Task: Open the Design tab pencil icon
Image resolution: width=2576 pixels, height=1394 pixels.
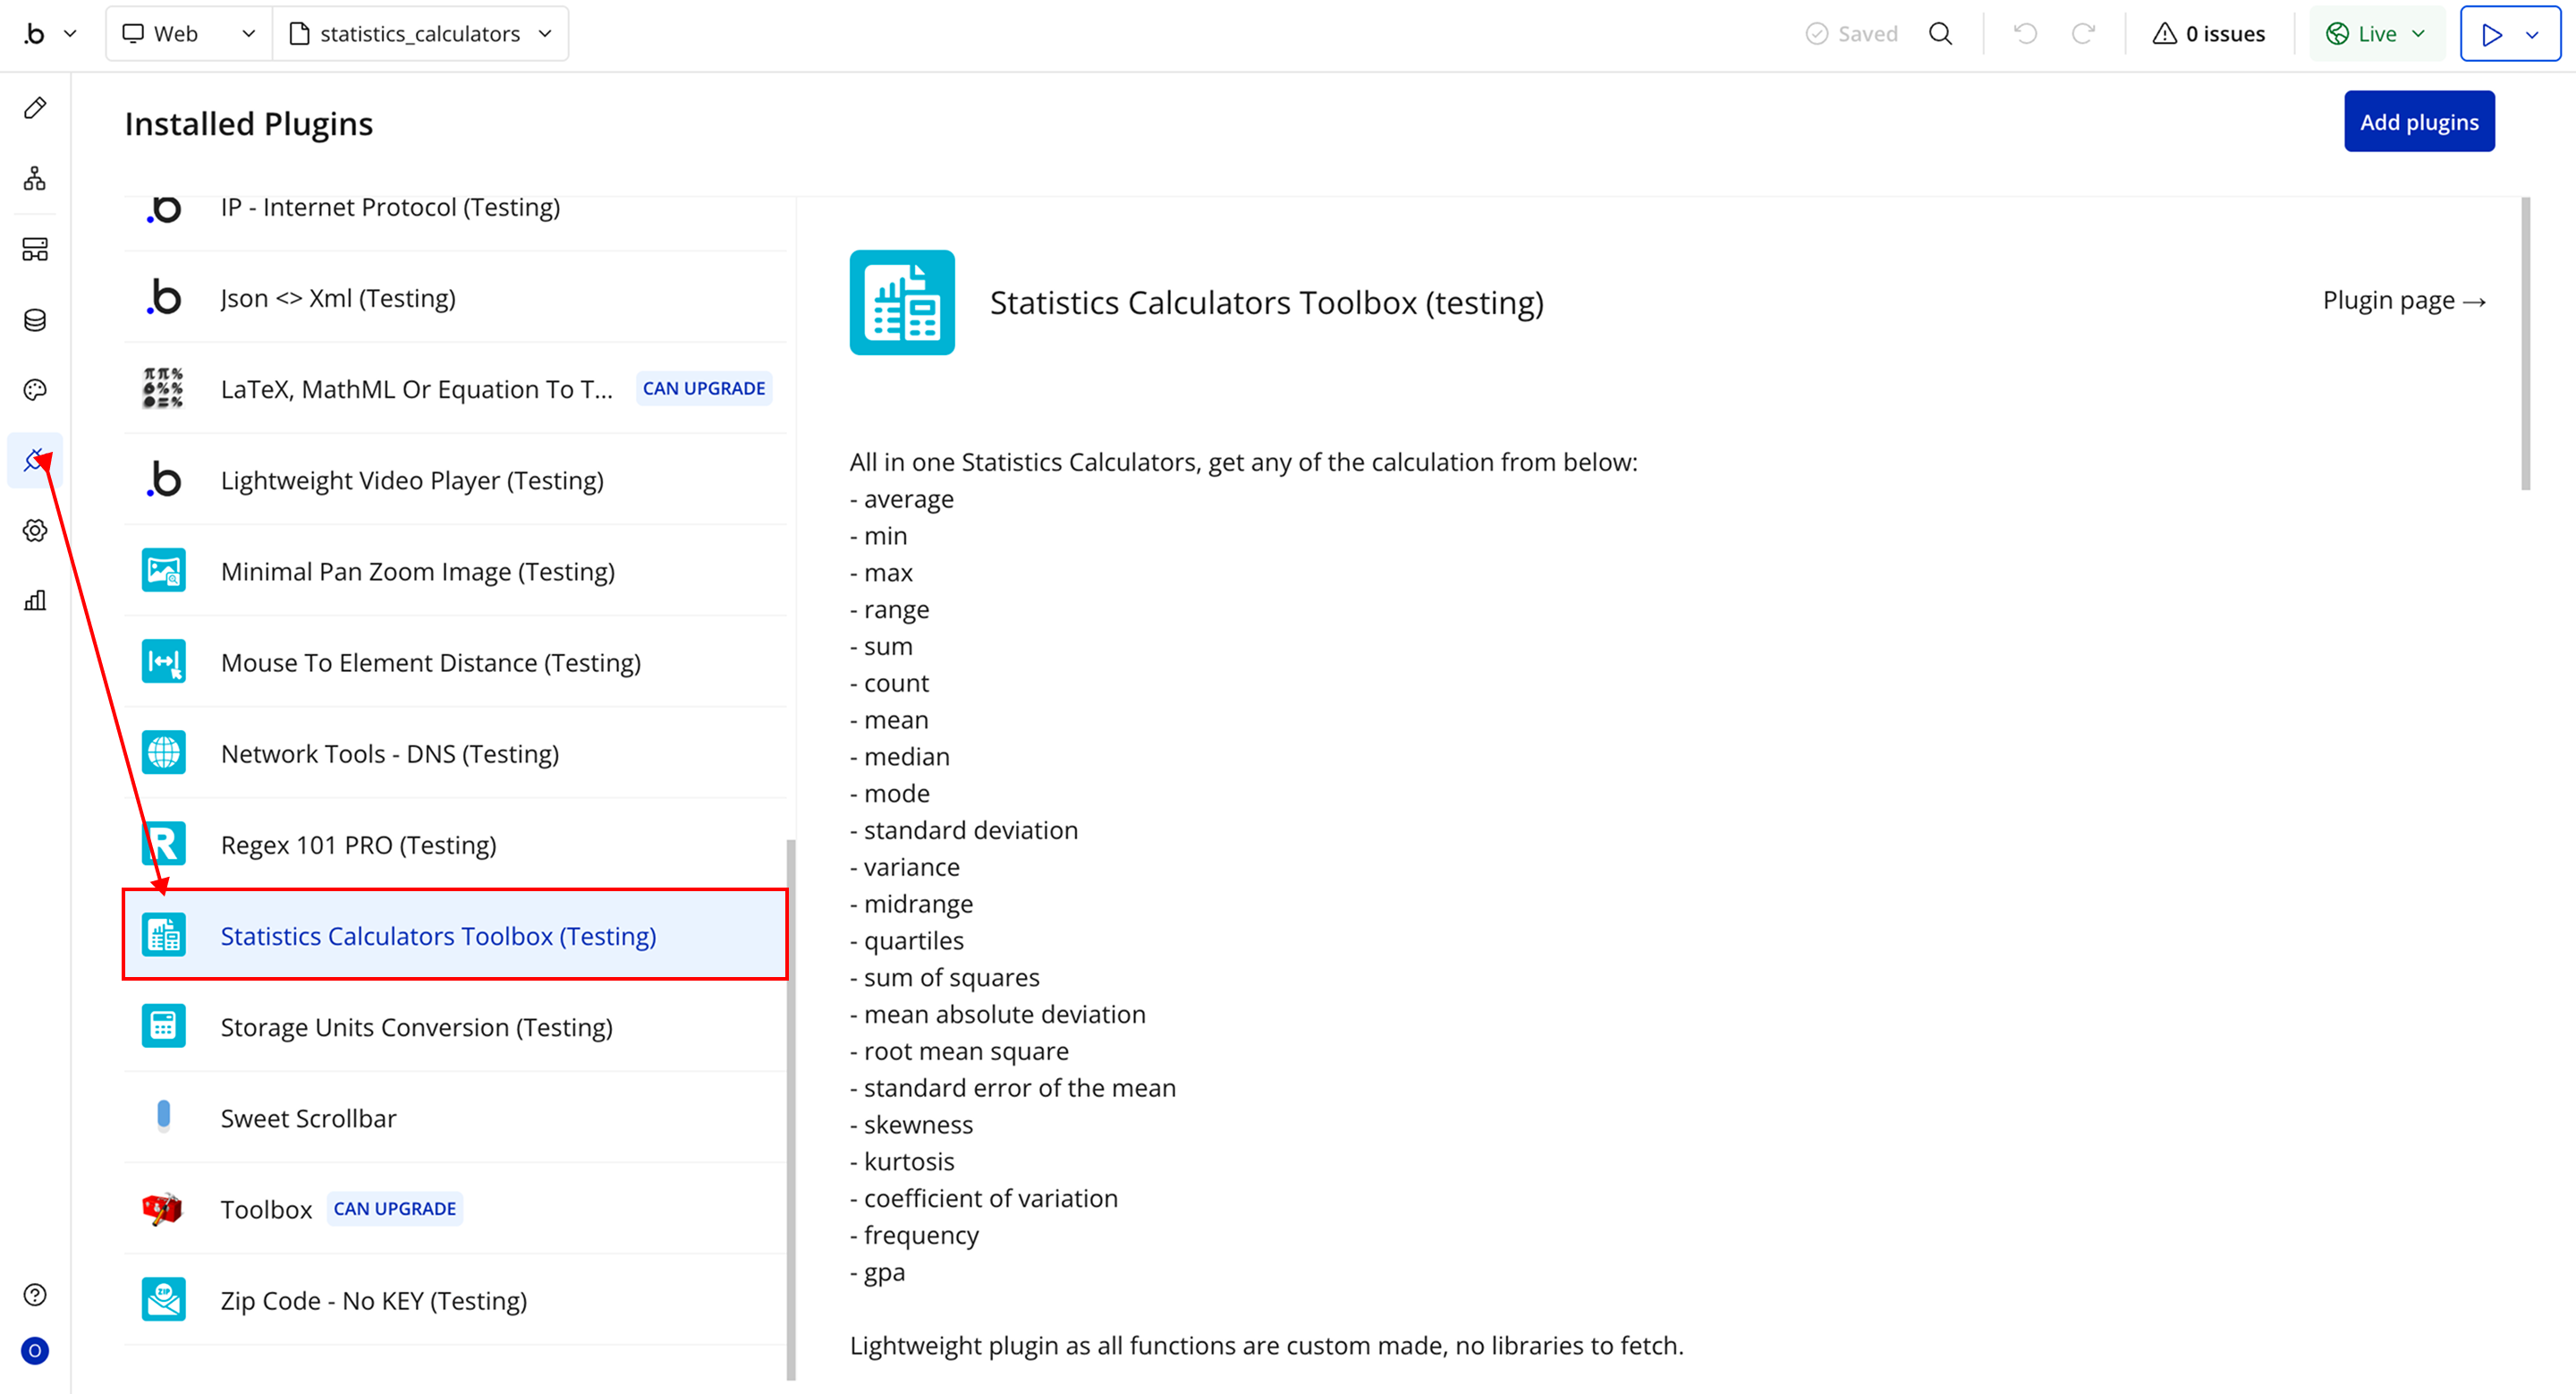Action: point(35,108)
